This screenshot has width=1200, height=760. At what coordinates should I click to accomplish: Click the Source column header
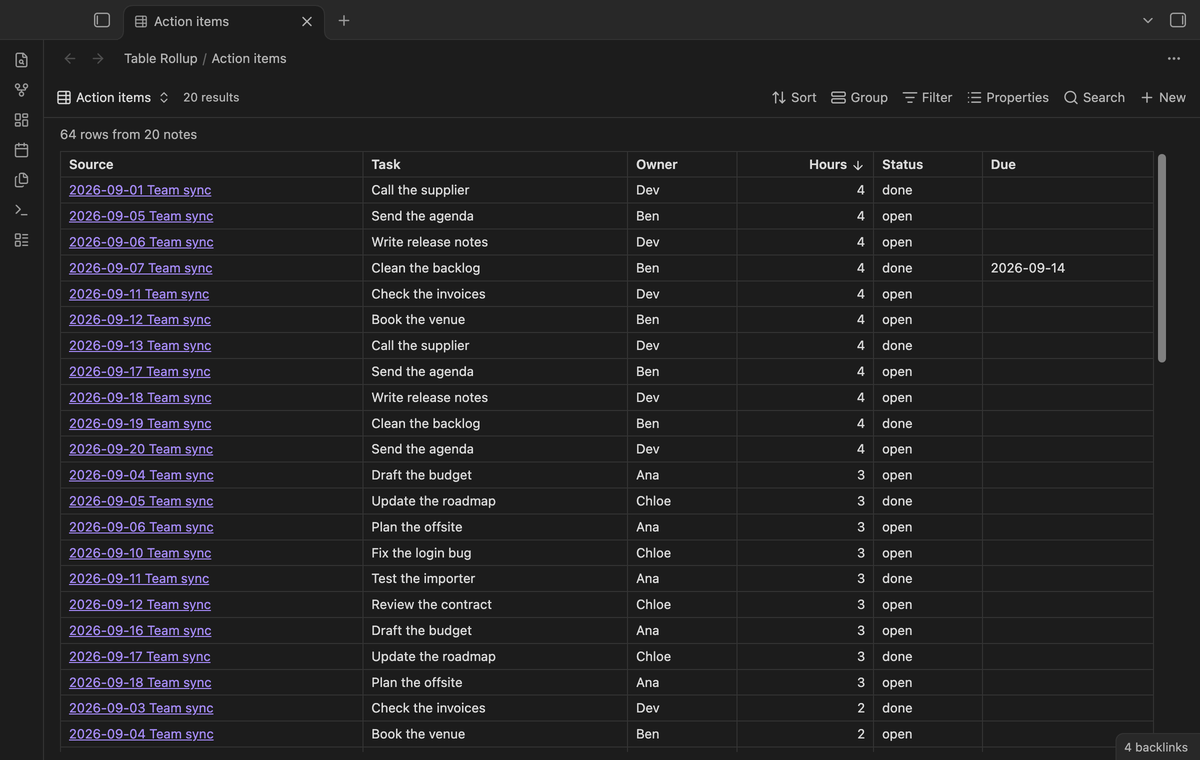211,164
